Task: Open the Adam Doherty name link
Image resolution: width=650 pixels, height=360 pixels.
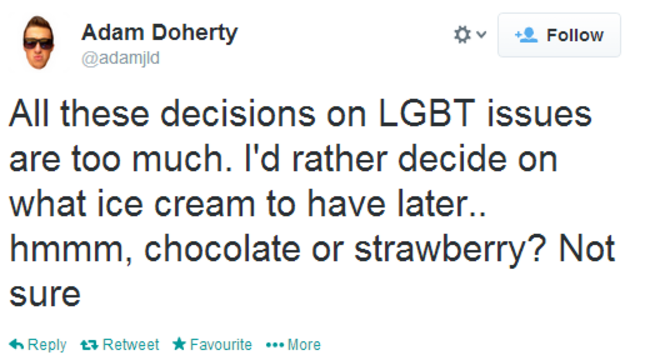Action: tap(160, 33)
